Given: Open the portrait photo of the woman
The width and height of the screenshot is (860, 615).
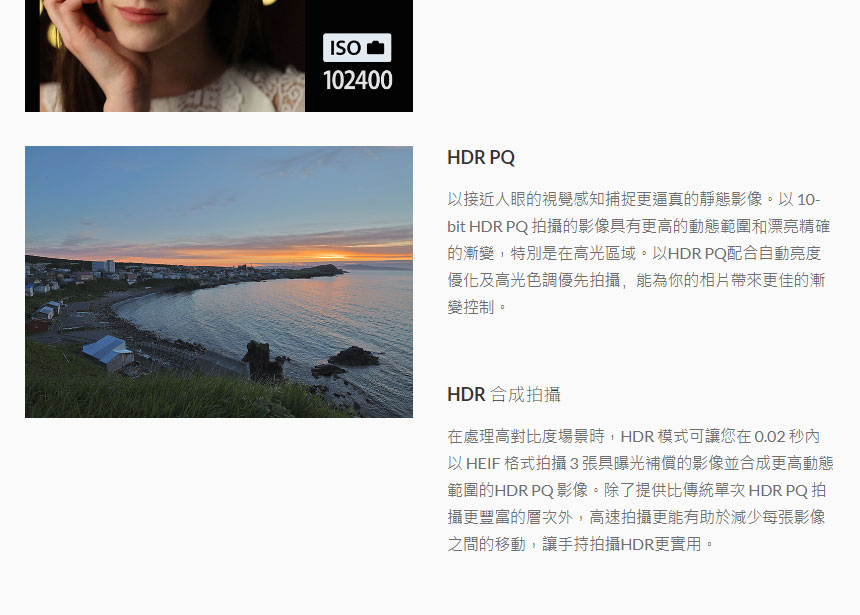Looking at the screenshot, I should coord(219,56).
